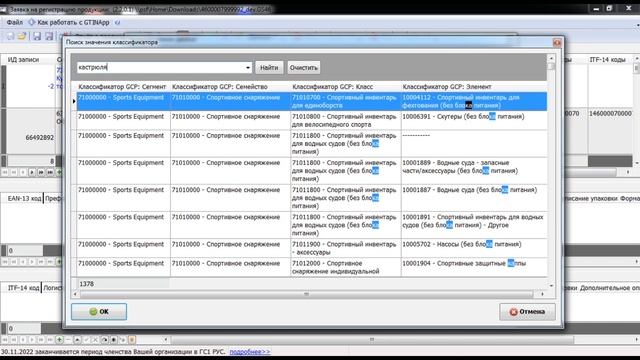Click the Отмена button

pos(527,311)
